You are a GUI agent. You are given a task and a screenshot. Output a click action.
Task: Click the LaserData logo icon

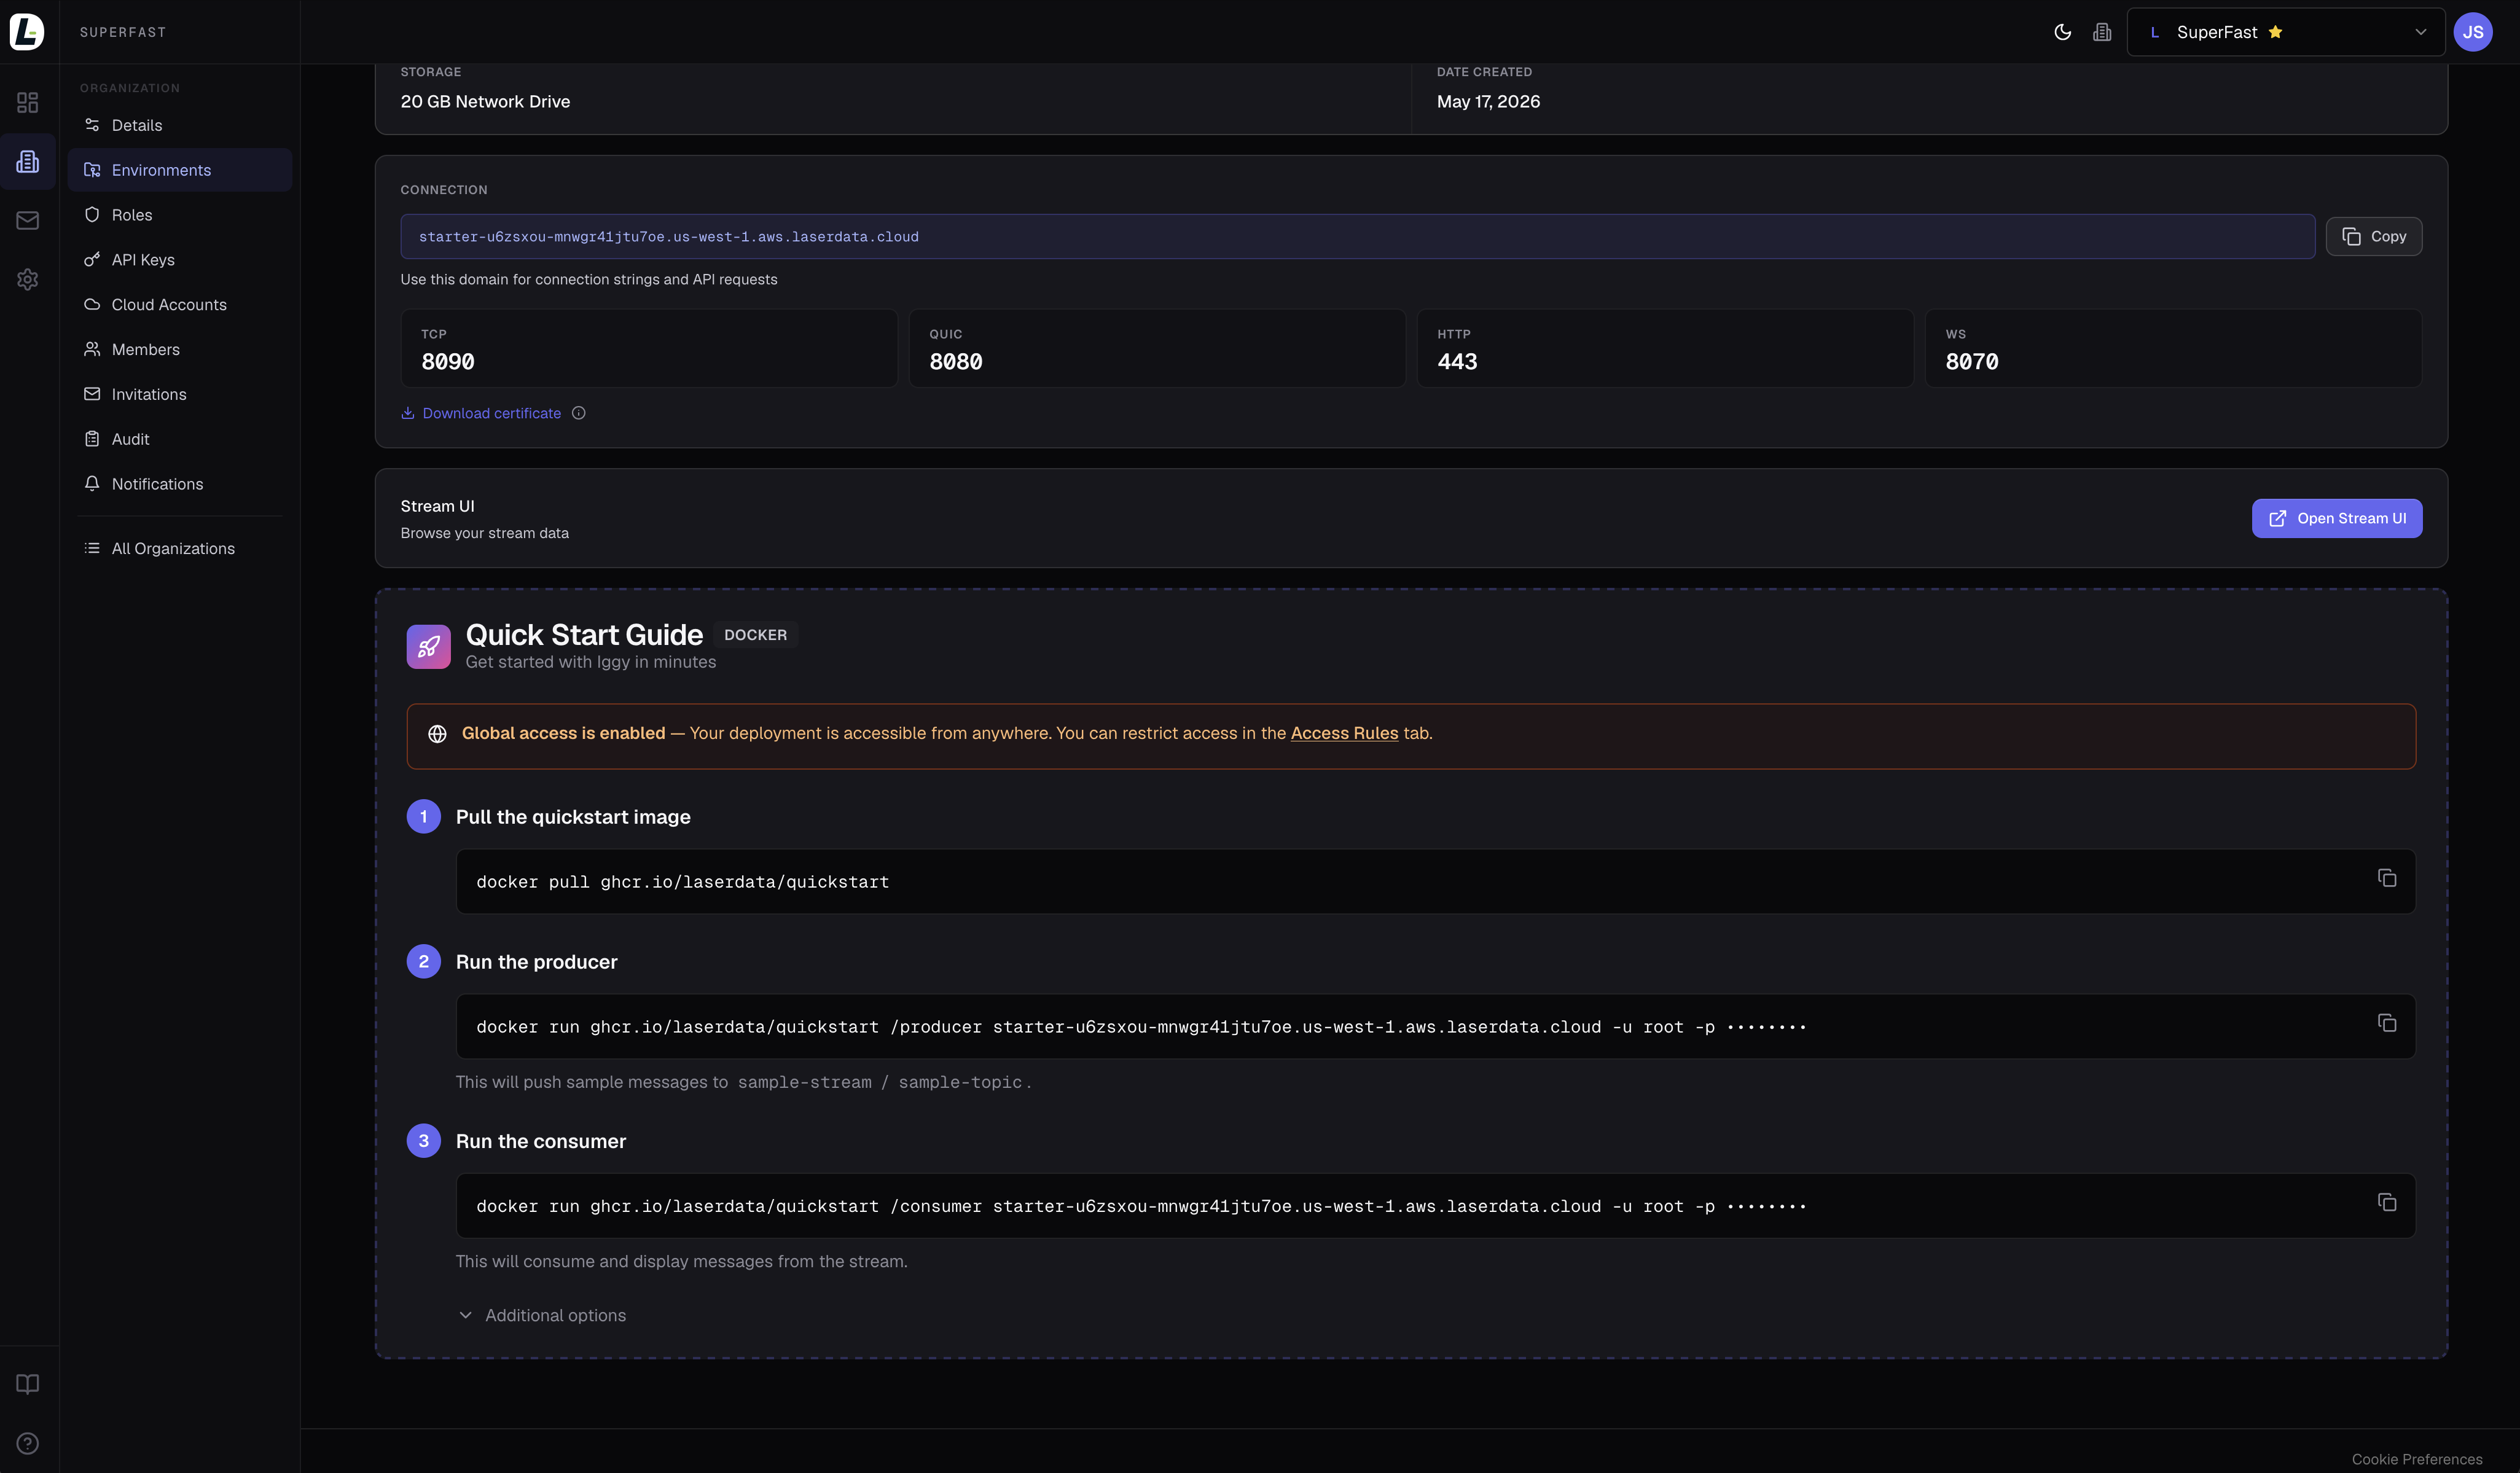[x=27, y=31]
